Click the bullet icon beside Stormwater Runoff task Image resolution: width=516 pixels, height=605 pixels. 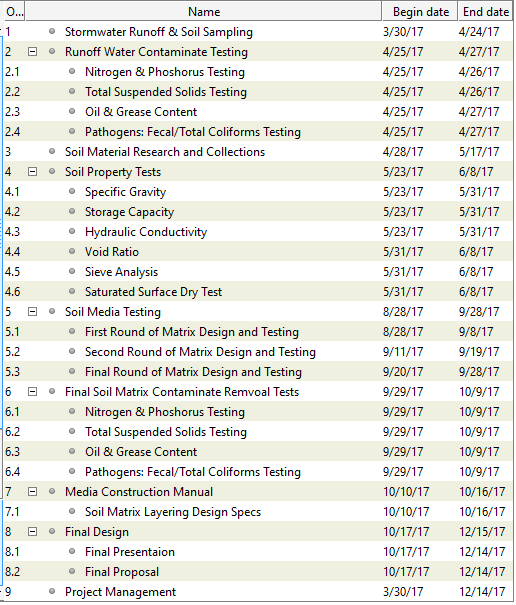click(52, 32)
